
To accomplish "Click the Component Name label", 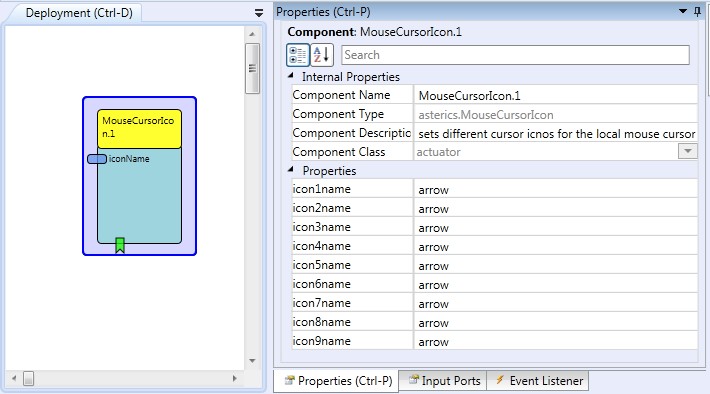I will coord(341,95).
